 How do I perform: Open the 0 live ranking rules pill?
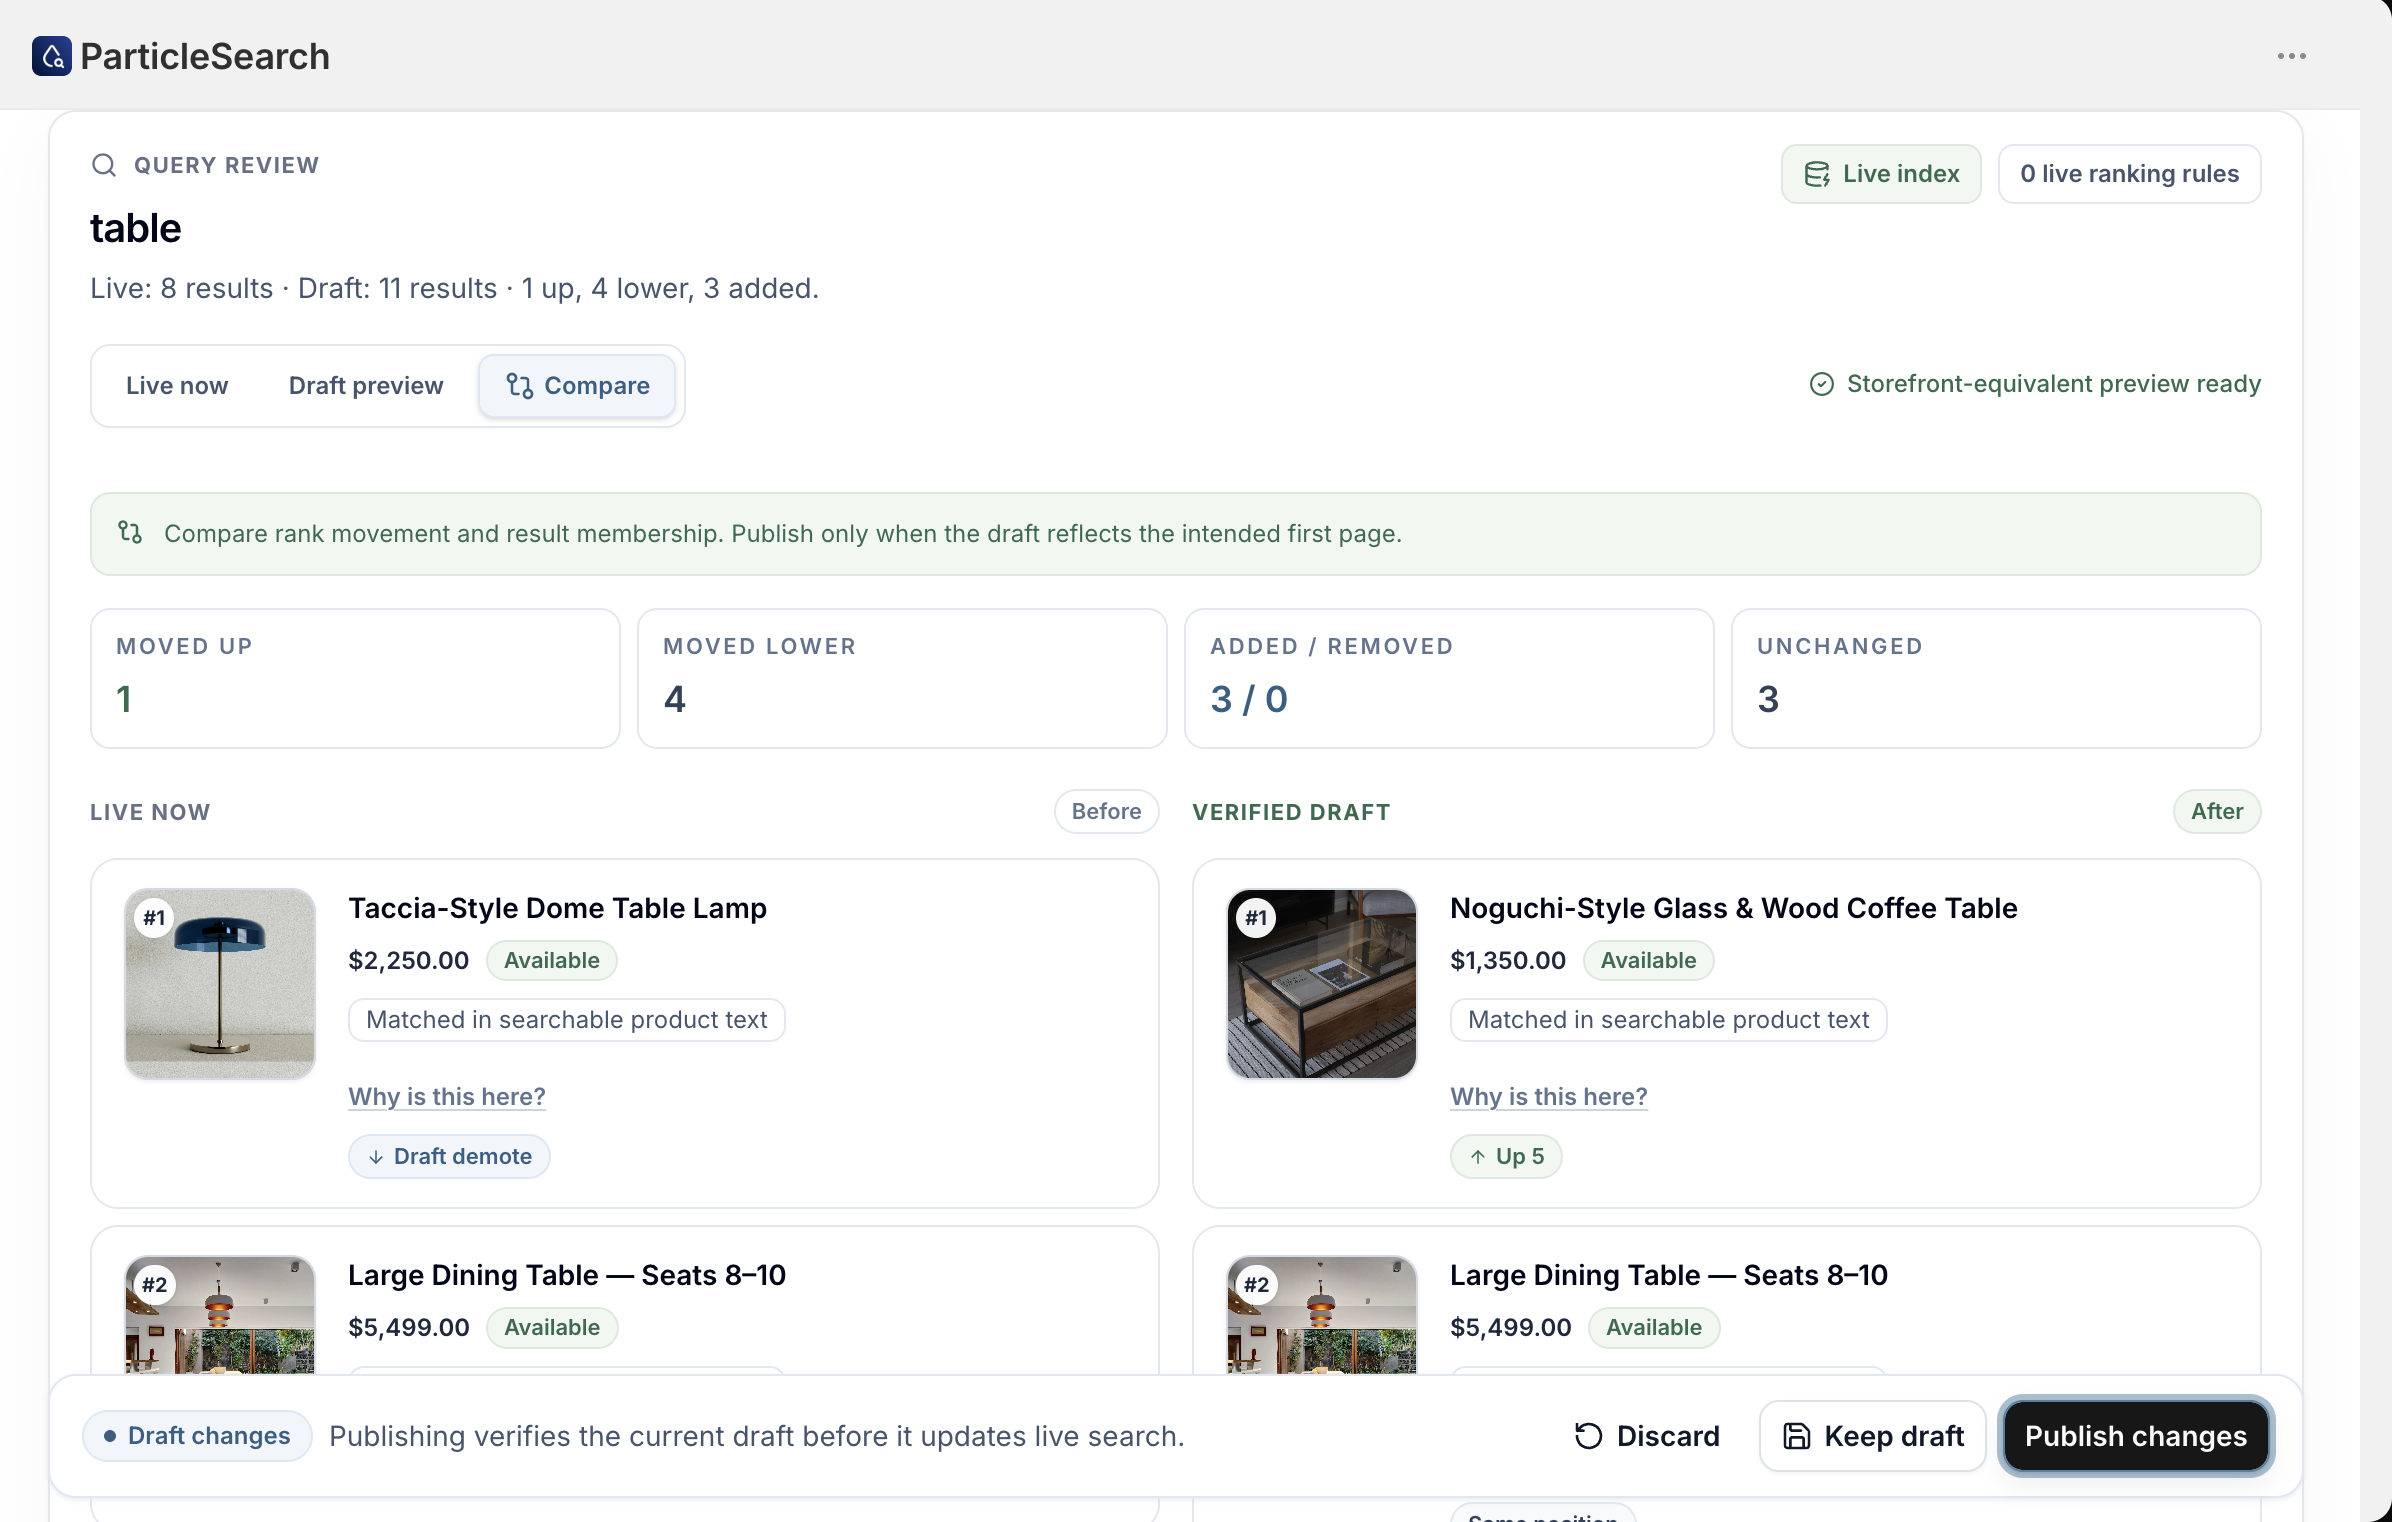[2129, 174]
